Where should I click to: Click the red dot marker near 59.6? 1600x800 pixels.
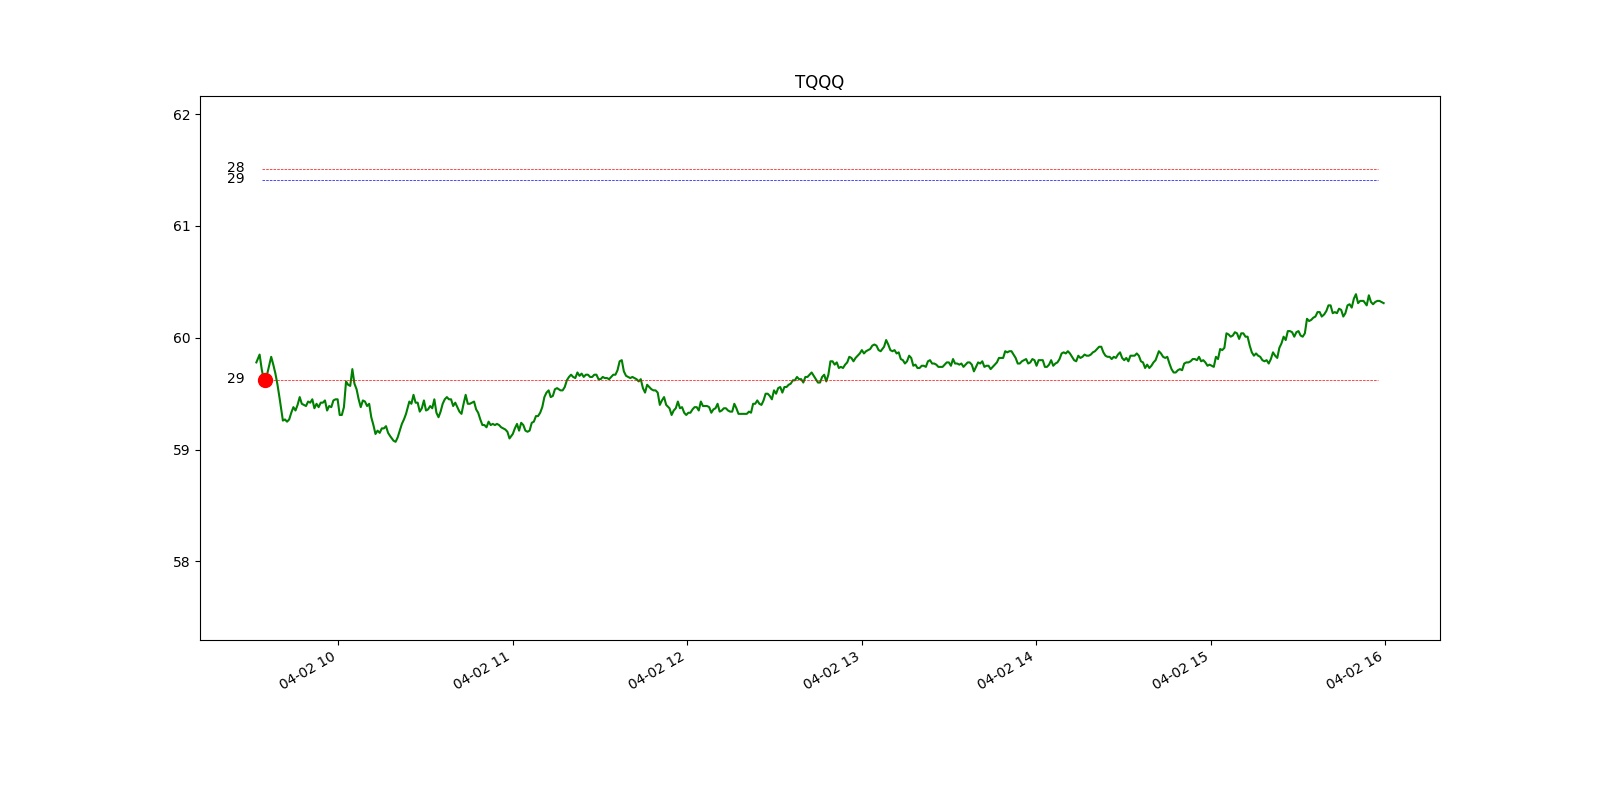tap(265, 380)
